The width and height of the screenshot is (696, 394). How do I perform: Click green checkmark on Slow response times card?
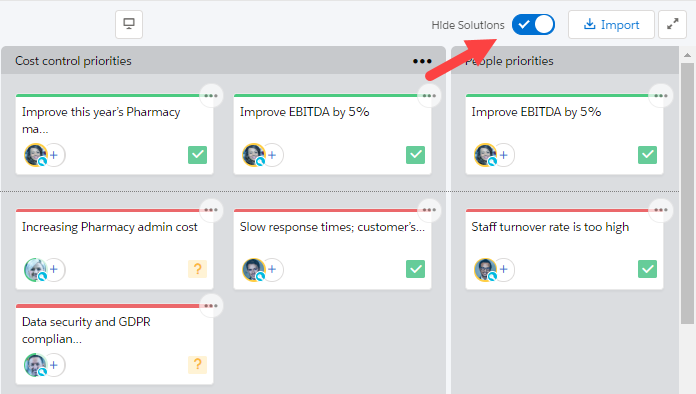click(x=415, y=269)
